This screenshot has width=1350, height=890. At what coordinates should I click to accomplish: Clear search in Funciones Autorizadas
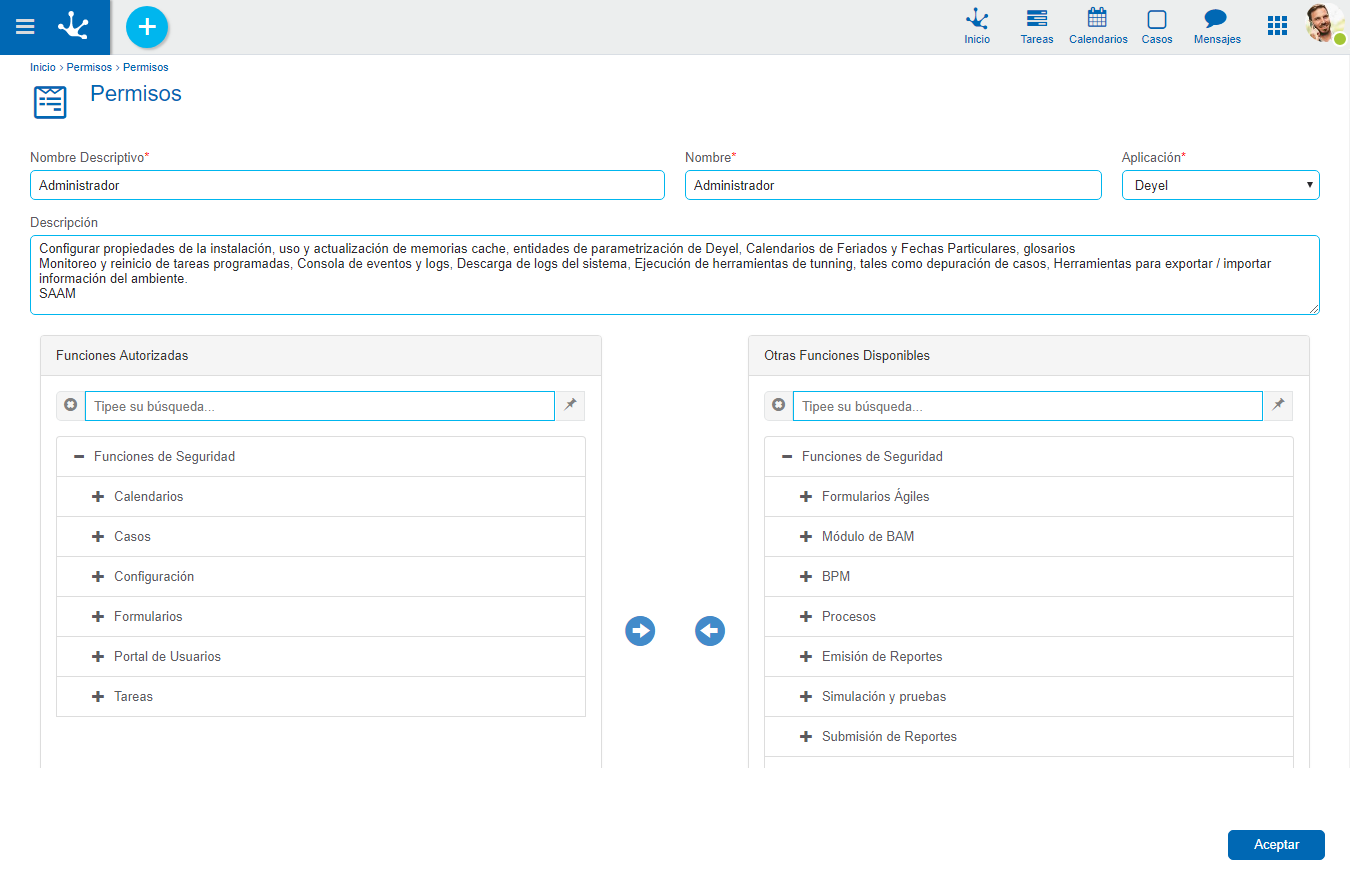coord(70,406)
